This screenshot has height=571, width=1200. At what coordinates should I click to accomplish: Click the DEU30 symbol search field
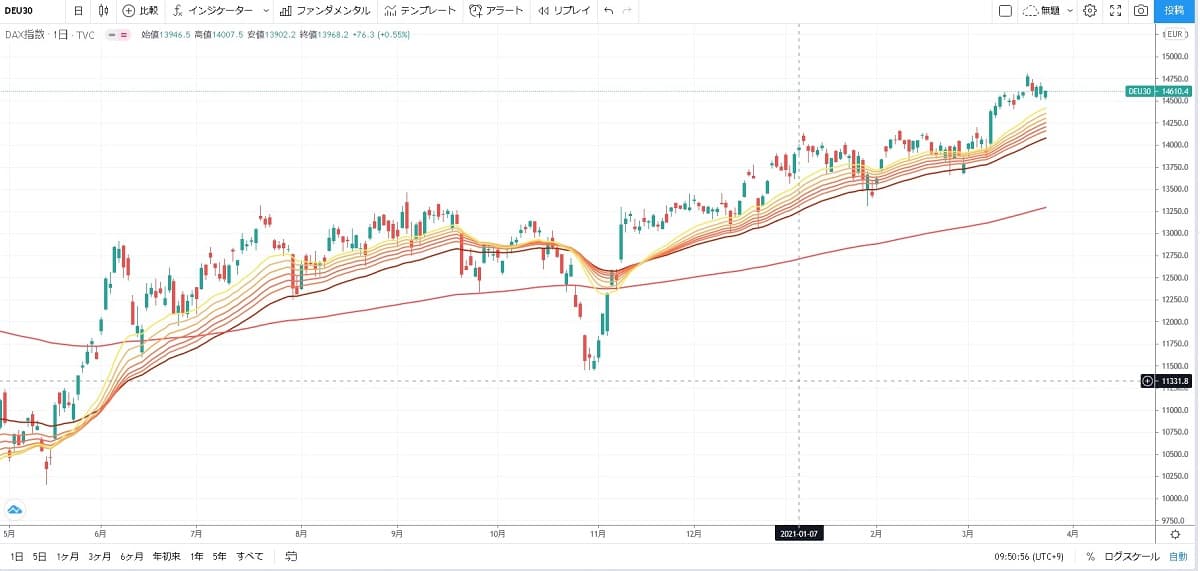click(30, 11)
